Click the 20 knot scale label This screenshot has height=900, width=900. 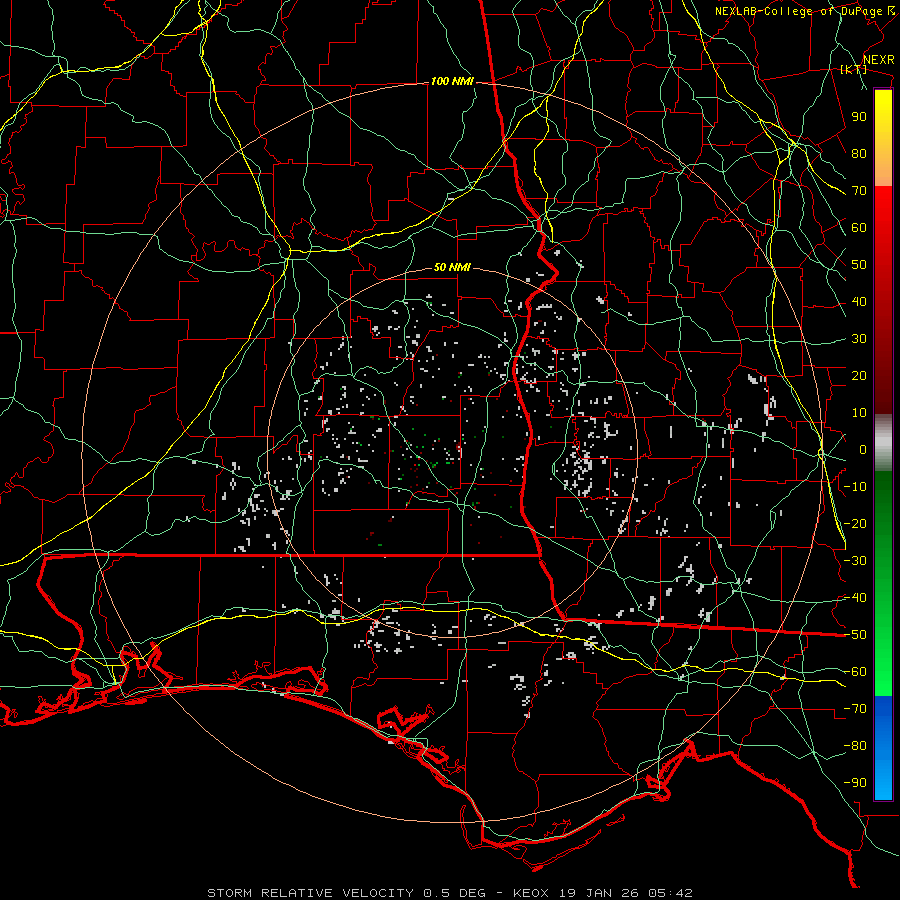click(x=859, y=375)
